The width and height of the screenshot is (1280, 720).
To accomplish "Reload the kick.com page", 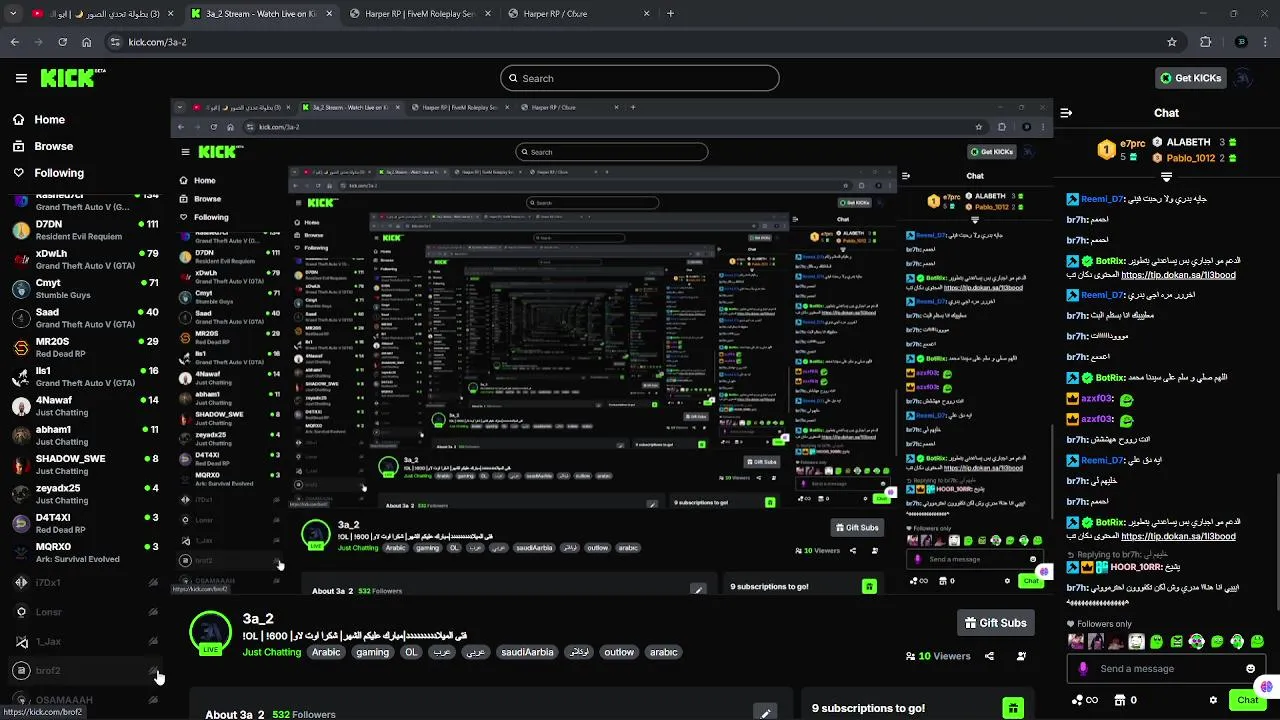I will click(62, 42).
